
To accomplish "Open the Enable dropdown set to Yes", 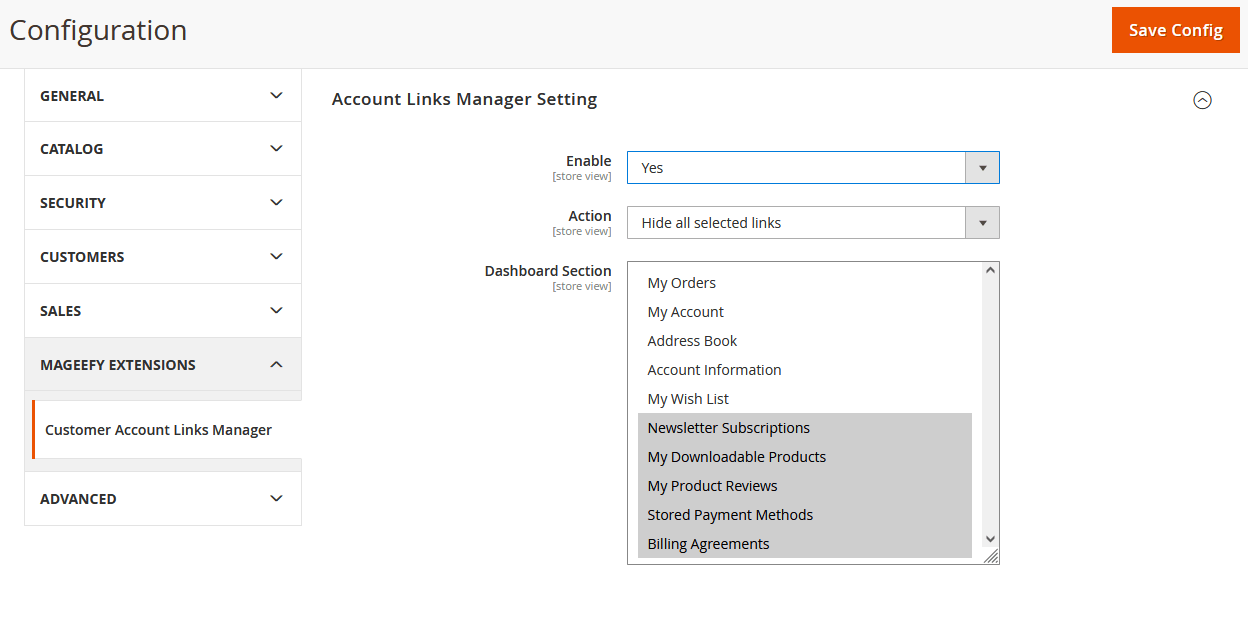I will click(x=812, y=168).
